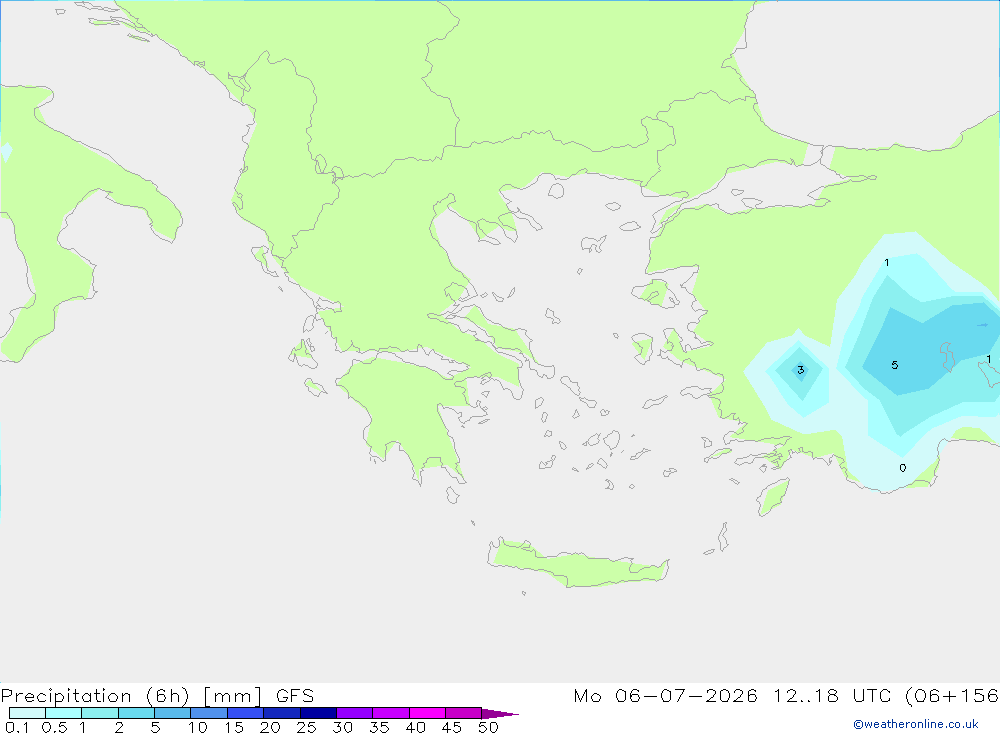Click the legend label '50'

coord(488,727)
